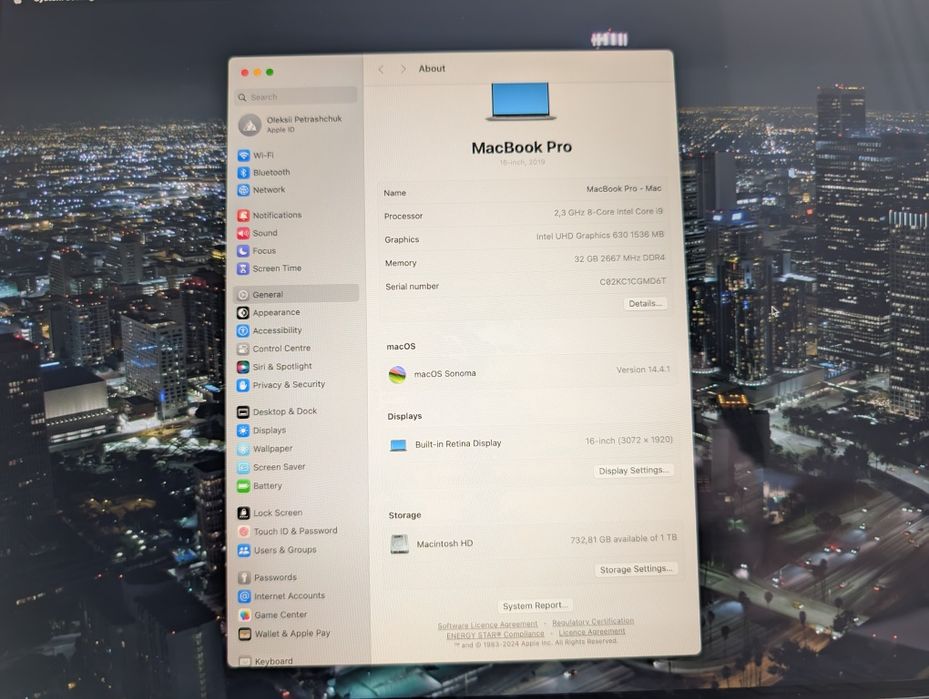The width and height of the screenshot is (929, 699).
Task: Open Notifications bell icon
Action: point(243,215)
